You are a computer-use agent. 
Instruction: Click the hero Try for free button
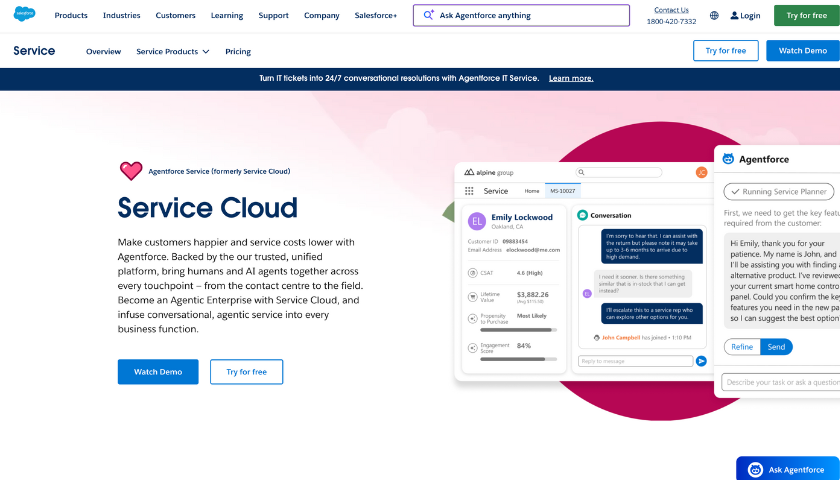(246, 372)
